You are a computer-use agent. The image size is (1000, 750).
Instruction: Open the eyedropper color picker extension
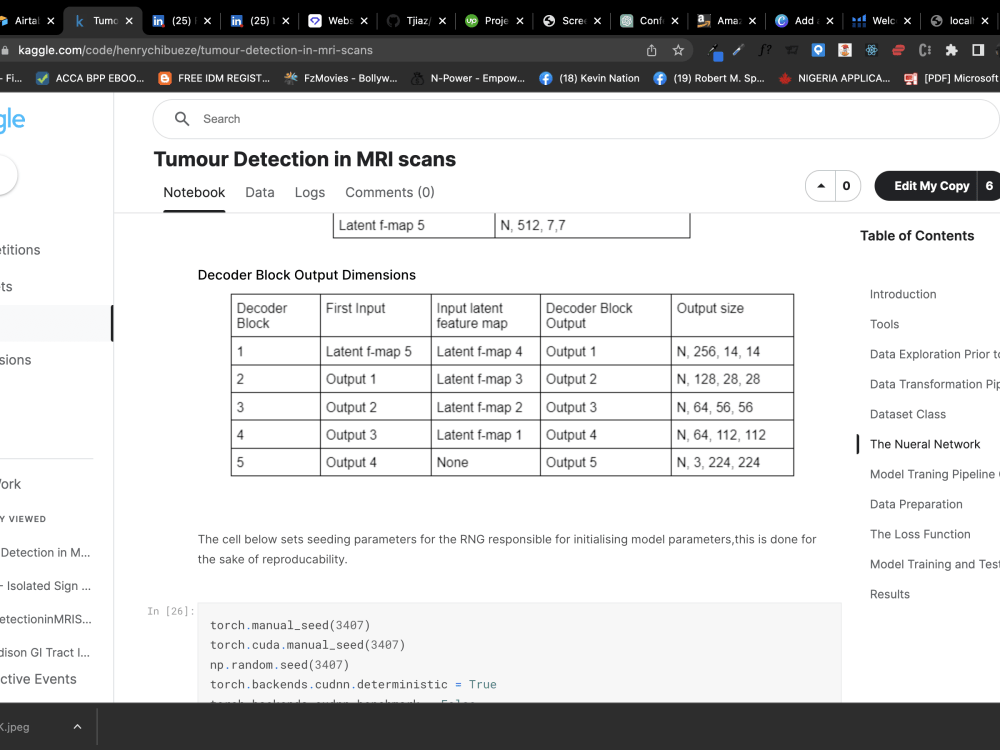(714, 51)
